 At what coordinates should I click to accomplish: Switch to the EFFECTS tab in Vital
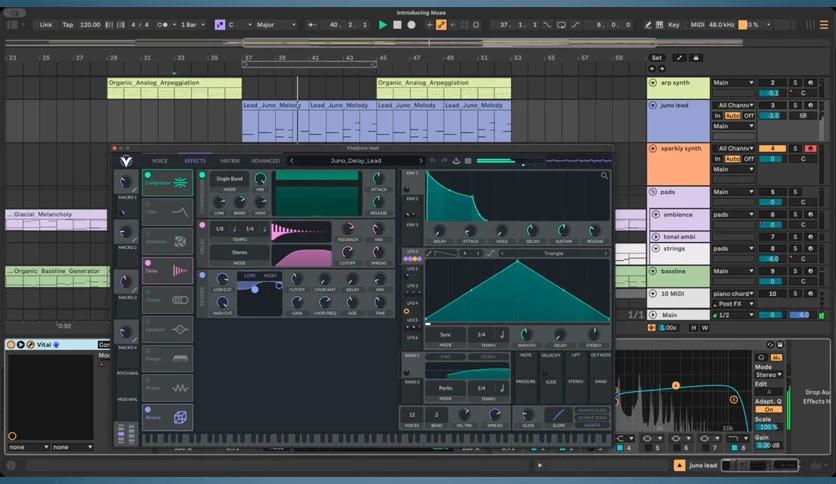click(195, 160)
